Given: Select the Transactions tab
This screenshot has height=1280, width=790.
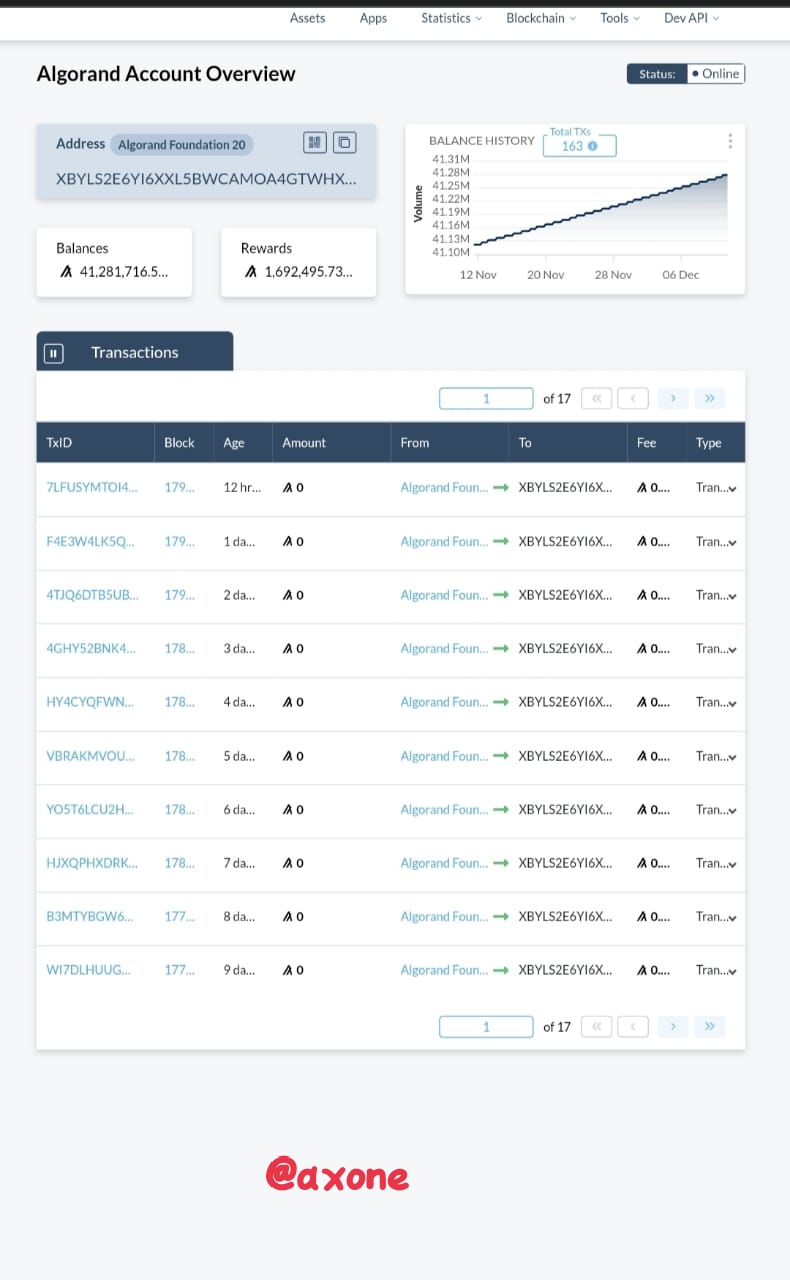Looking at the screenshot, I should click(135, 352).
